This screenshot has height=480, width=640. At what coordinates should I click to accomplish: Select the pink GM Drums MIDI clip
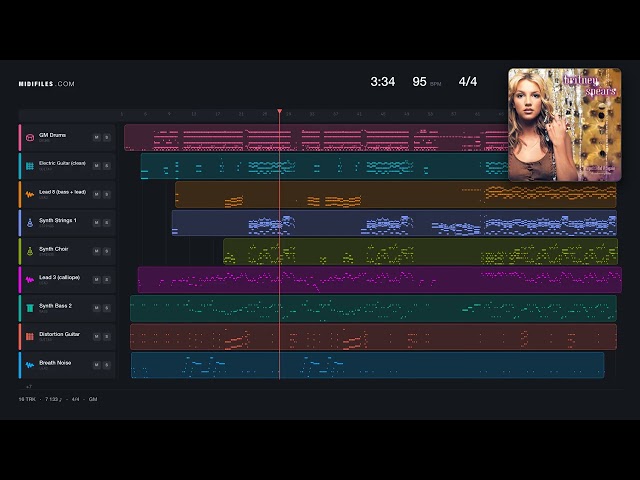click(316, 138)
